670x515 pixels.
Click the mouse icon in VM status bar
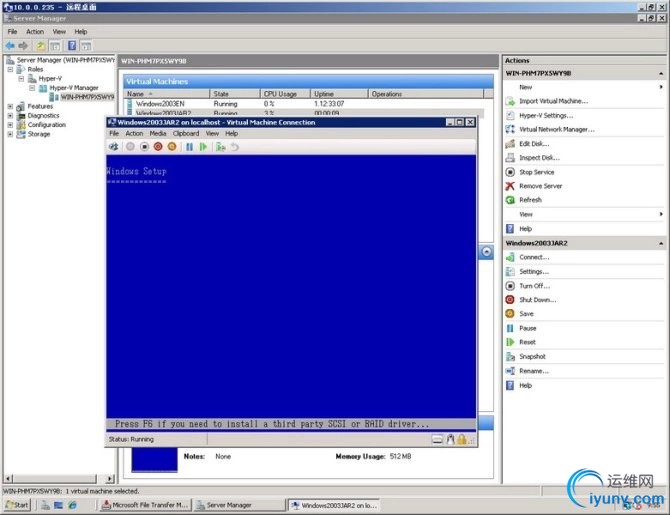(x=450, y=439)
